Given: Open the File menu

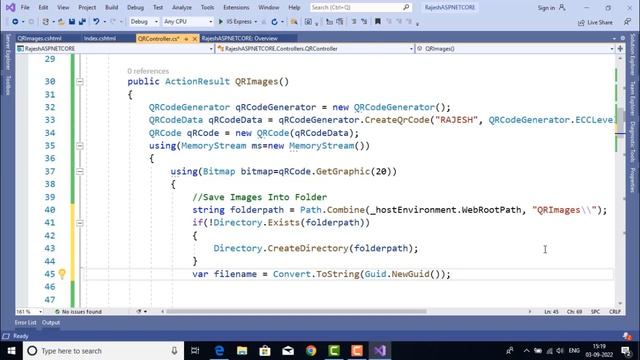Looking at the screenshot, I should pos(25,7).
